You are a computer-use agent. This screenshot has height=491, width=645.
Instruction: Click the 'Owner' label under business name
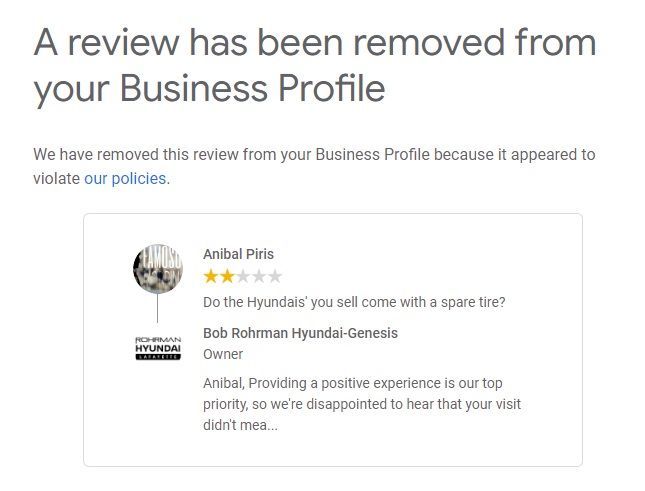coord(223,354)
